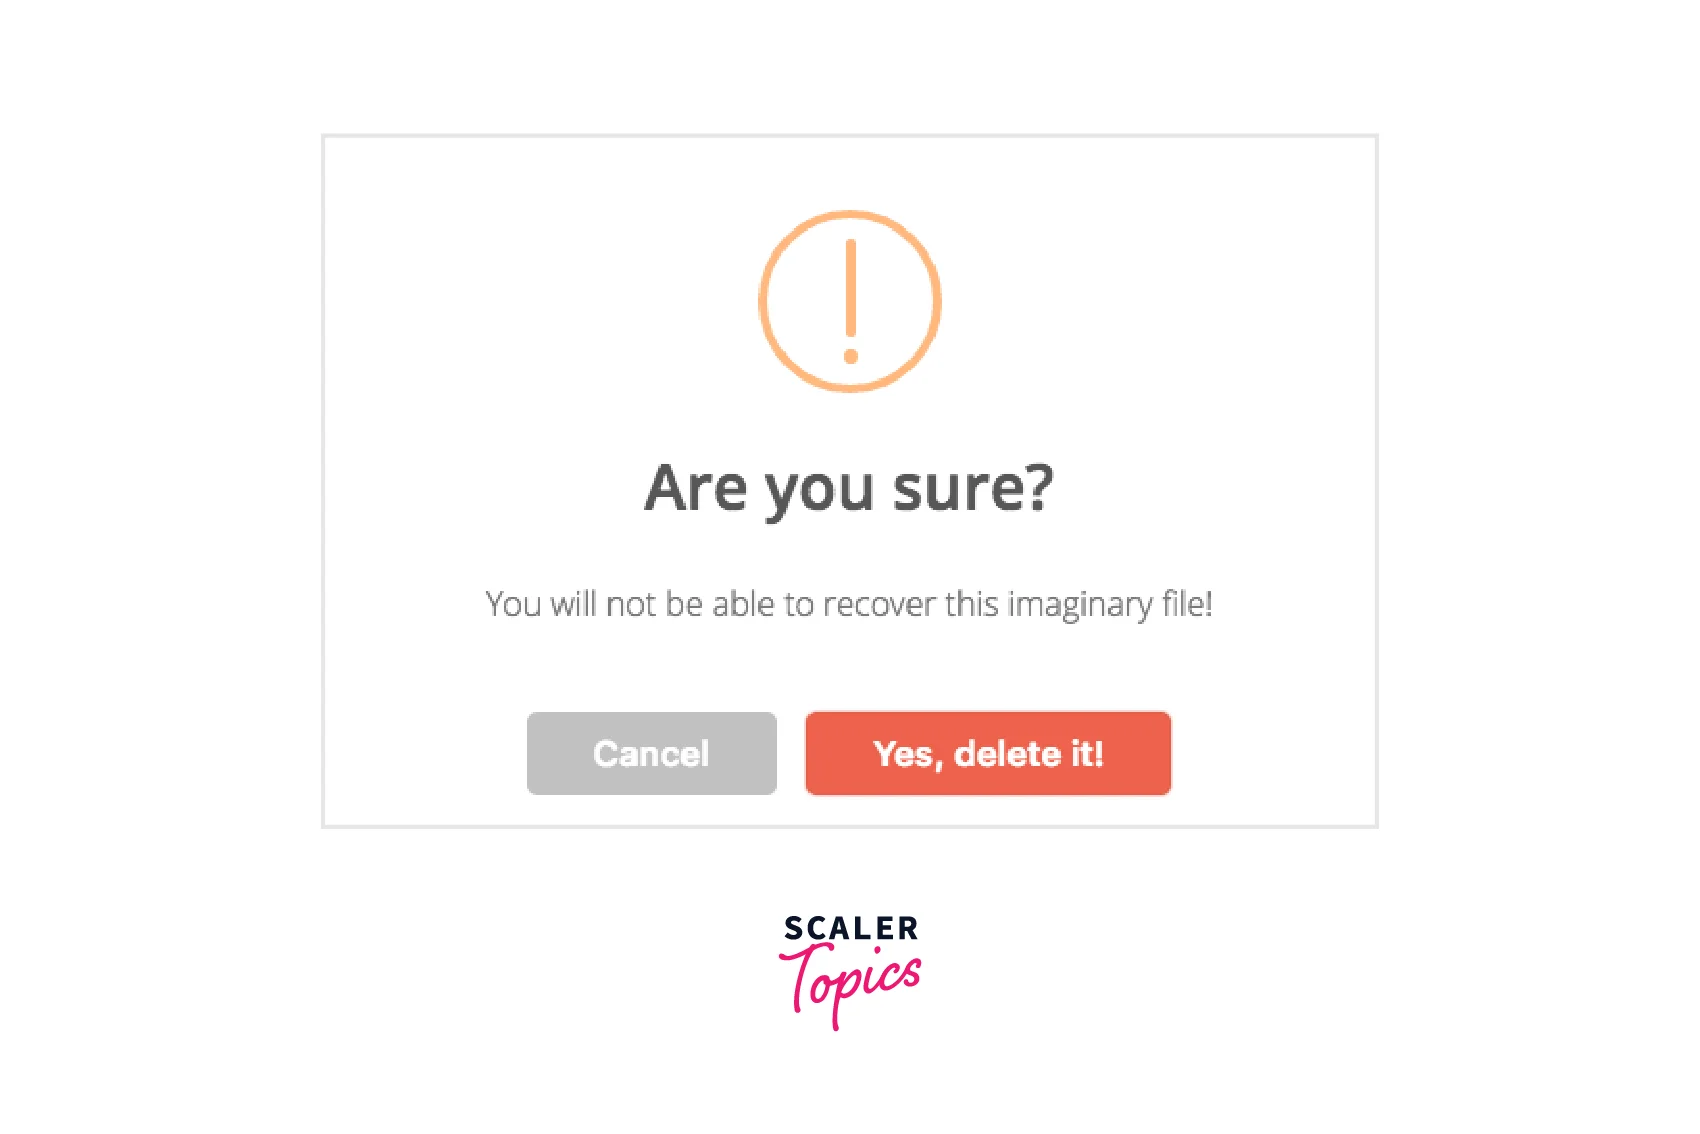This screenshot has height=1134, width=1700.
Task: Click the SCALER wordmark in the logo
Action: (850, 929)
